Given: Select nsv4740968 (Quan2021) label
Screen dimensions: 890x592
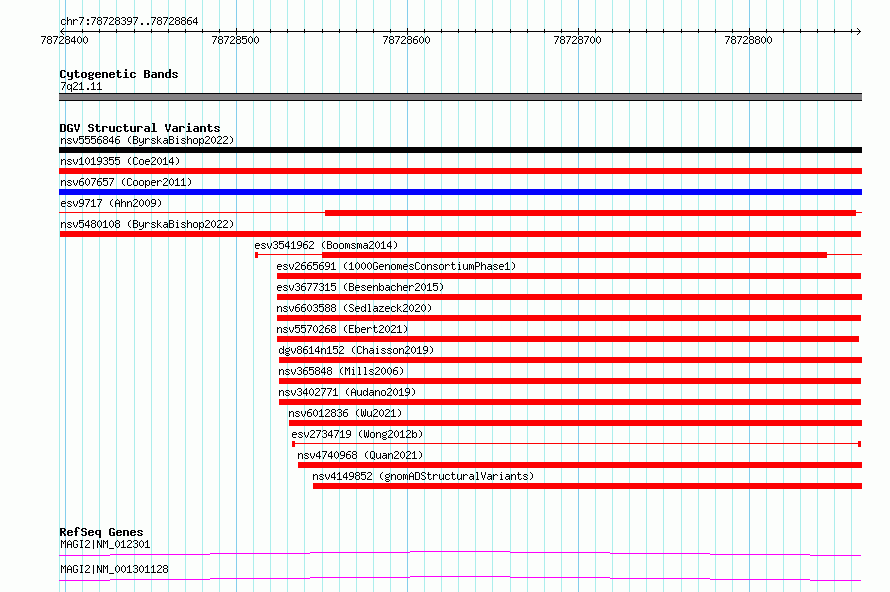Looking at the screenshot, I should pyautogui.click(x=360, y=455).
